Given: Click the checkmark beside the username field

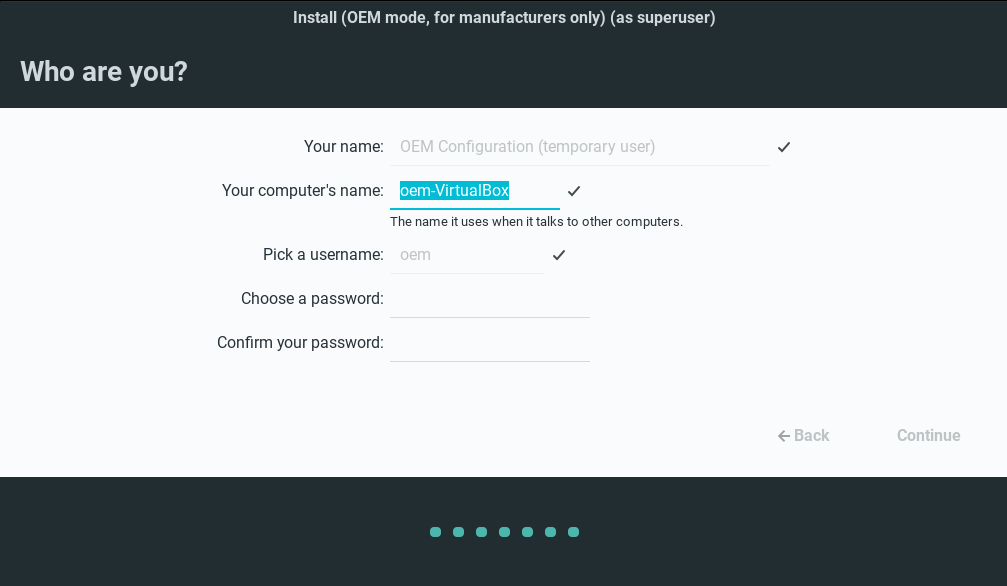Looking at the screenshot, I should [559, 255].
